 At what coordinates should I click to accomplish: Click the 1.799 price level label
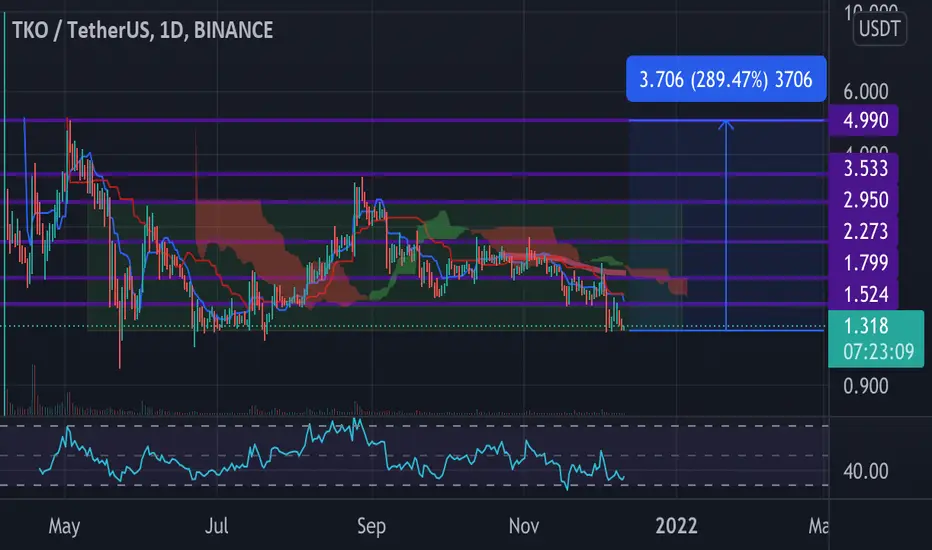[x=864, y=263]
